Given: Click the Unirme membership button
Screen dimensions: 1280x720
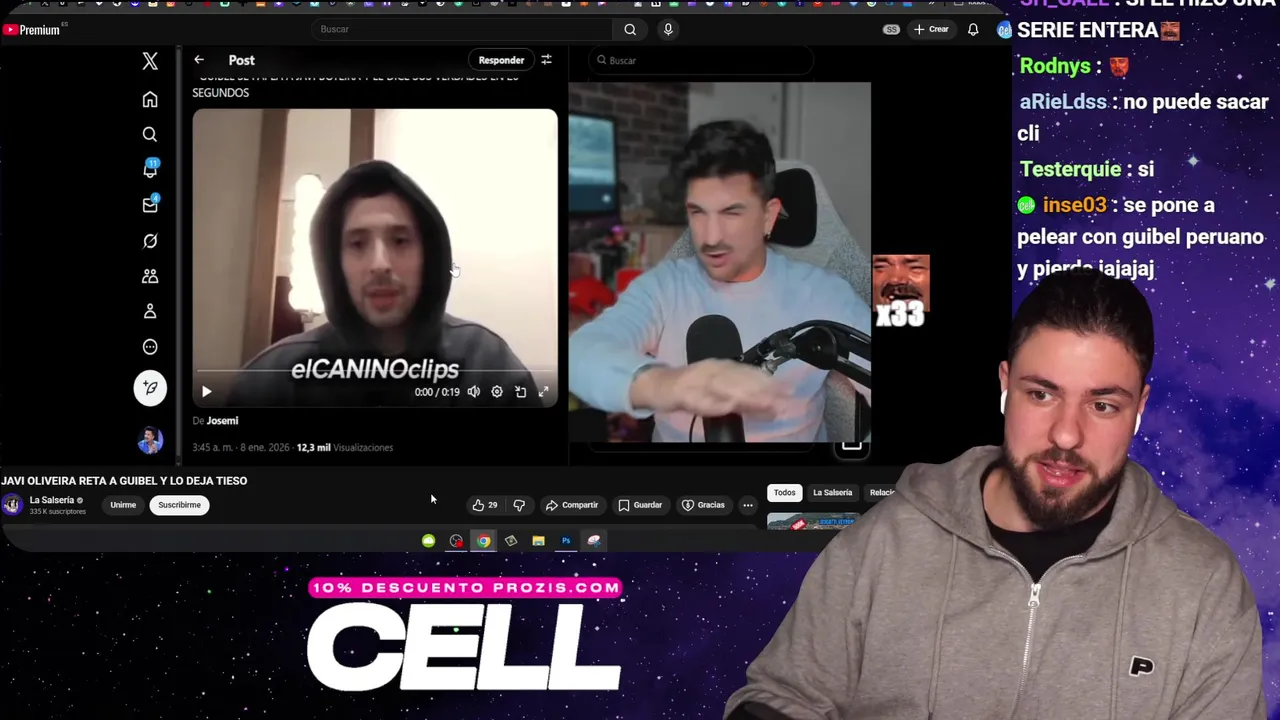Looking at the screenshot, I should pyautogui.click(x=123, y=505).
